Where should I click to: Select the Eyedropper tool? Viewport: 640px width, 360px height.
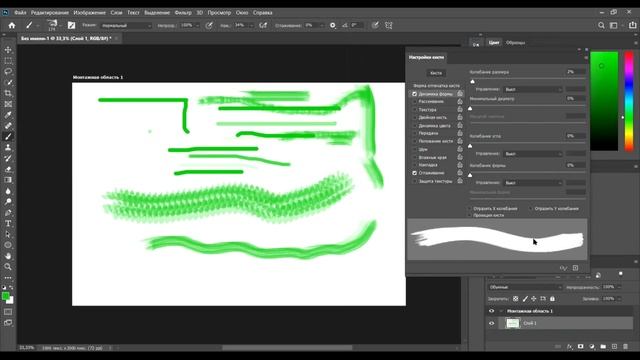point(8,115)
